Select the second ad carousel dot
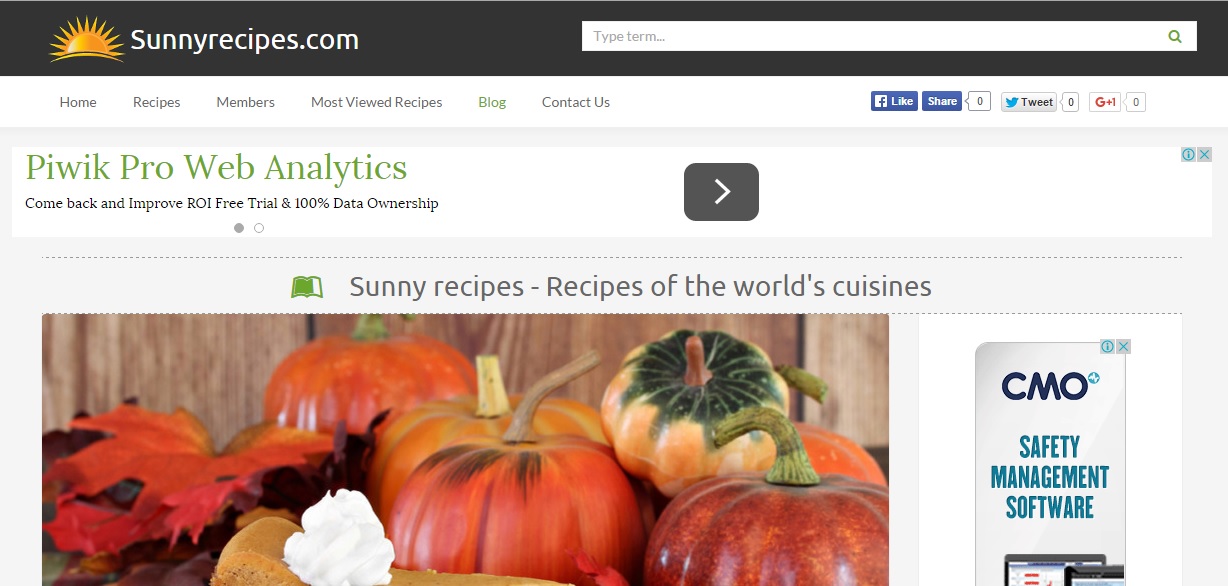The width and height of the screenshot is (1228, 586). pos(259,228)
